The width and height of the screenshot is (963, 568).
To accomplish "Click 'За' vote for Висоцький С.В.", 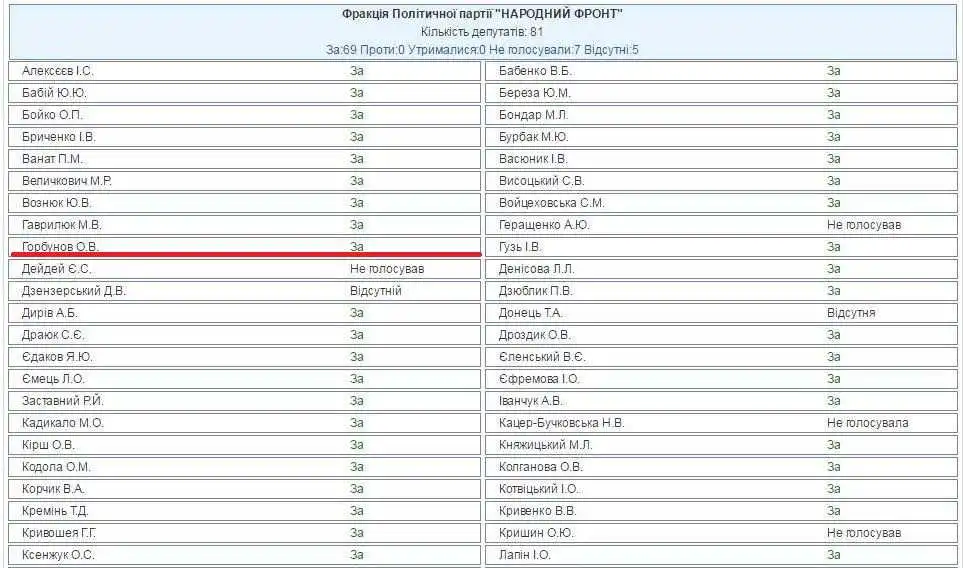I will pyautogui.click(x=833, y=181).
